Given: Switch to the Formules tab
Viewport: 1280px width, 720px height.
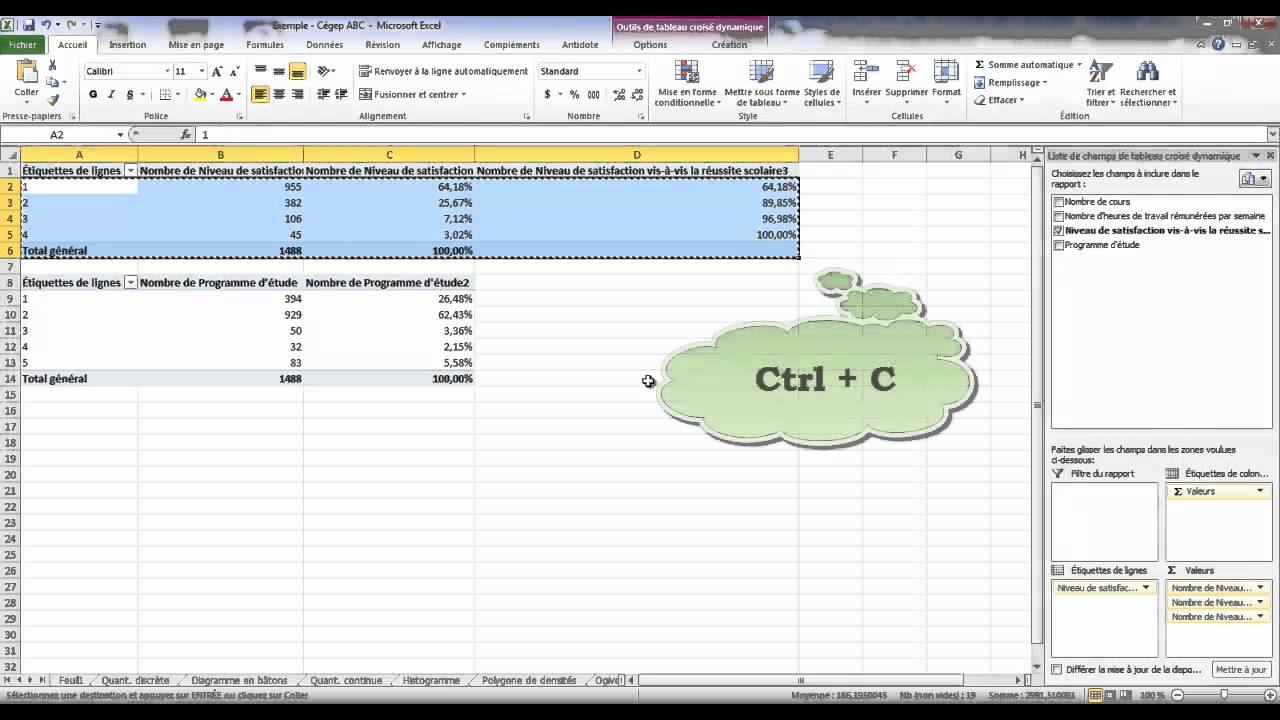Looking at the screenshot, I should click(x=265, y=44).
